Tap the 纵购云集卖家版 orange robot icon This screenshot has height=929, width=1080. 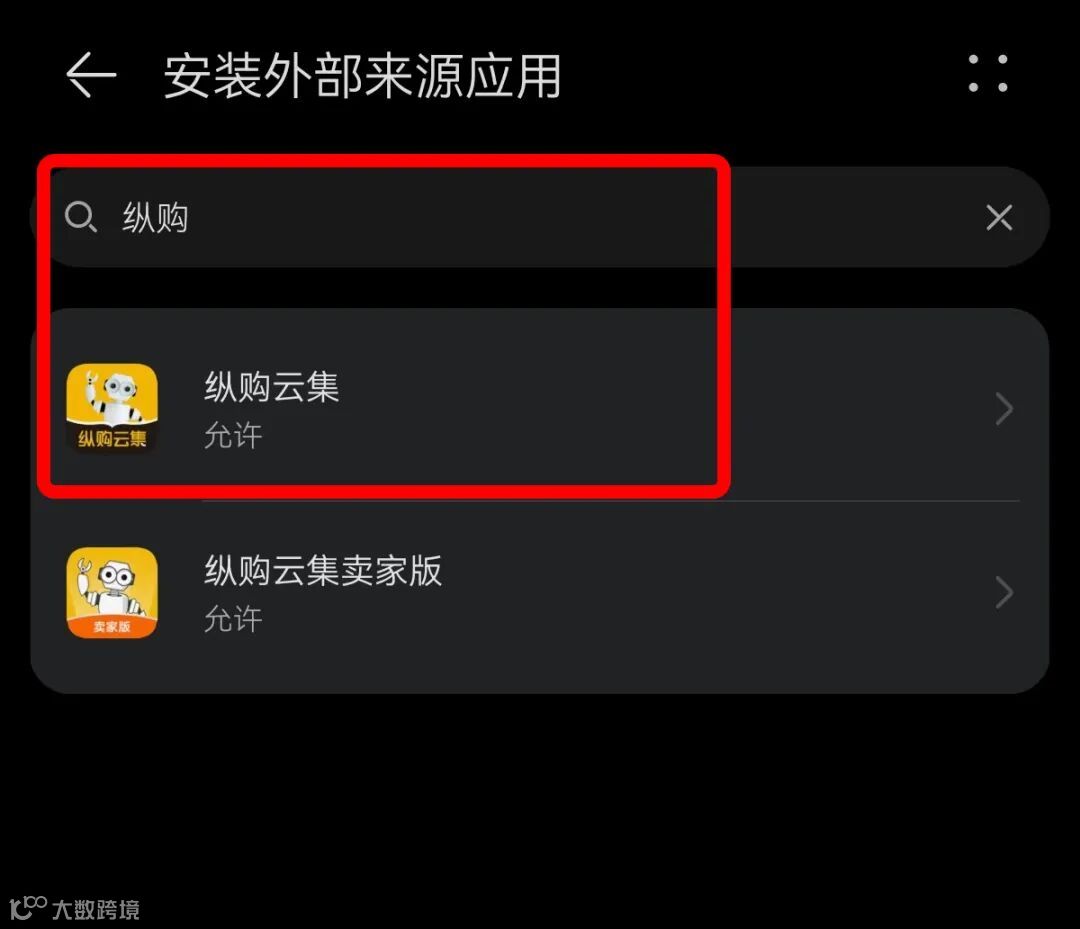[x=112, y=592]
